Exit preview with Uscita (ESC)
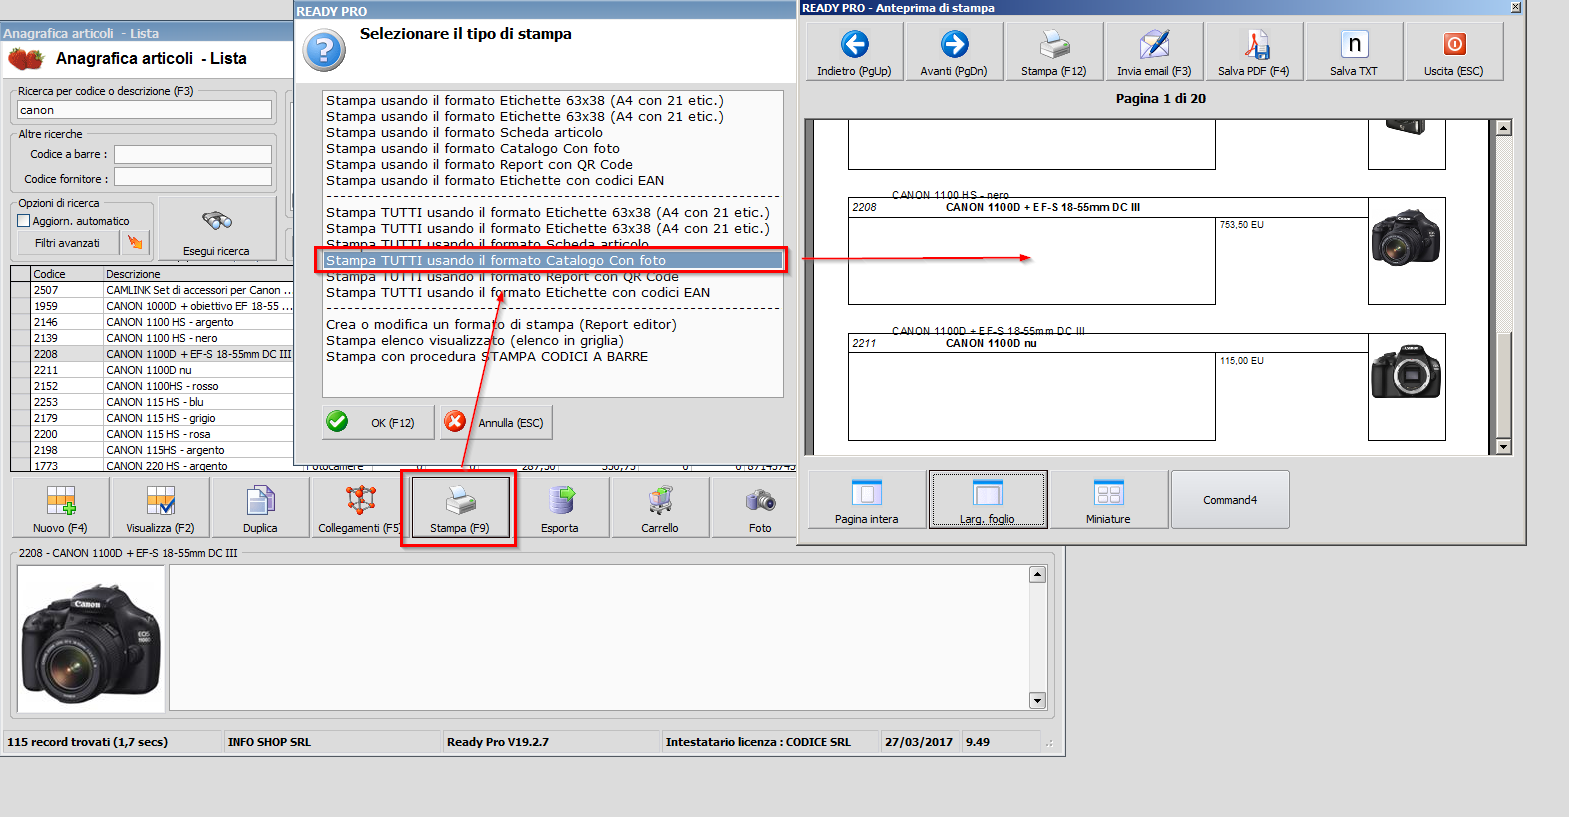 (x=1454, y=52)
